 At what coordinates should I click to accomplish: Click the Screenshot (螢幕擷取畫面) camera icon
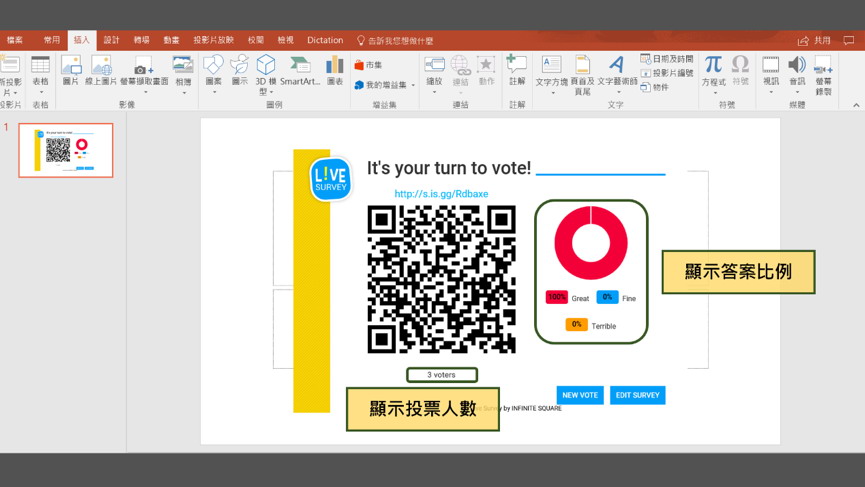coord(143,66)
